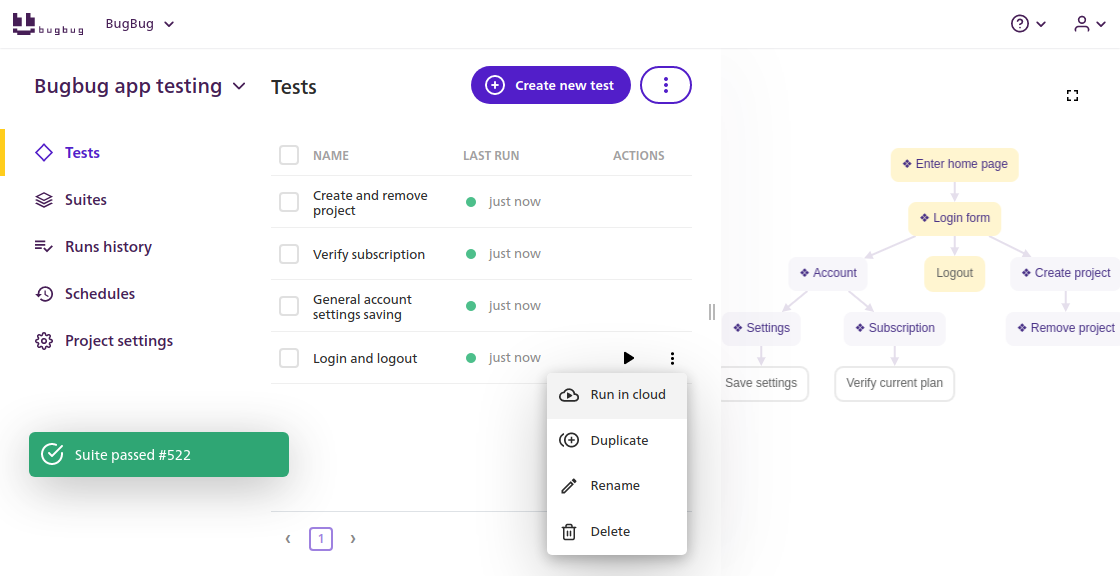Select Delete from context menu
This screenshot has height=576, width=1120.
point(616,532)
